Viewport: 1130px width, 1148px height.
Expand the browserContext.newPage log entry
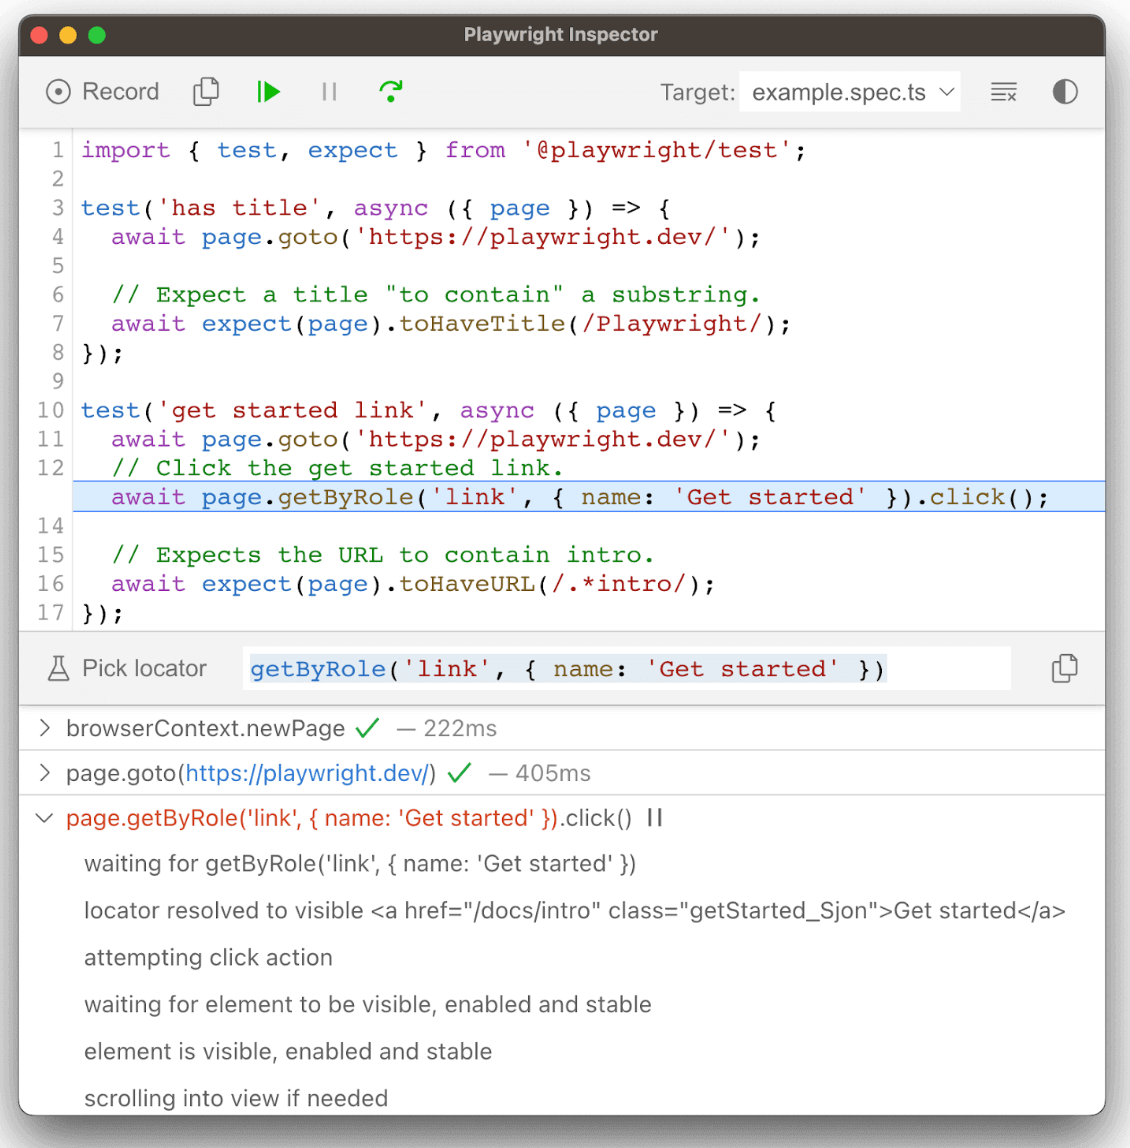(44, 728)
